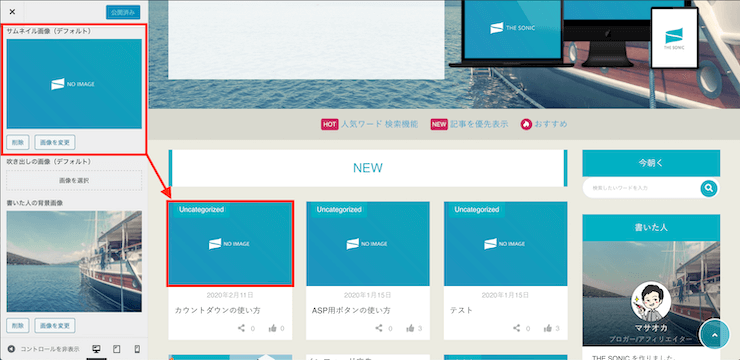Open the テスト post title link

pyautogui.click(x=461, y=310)
